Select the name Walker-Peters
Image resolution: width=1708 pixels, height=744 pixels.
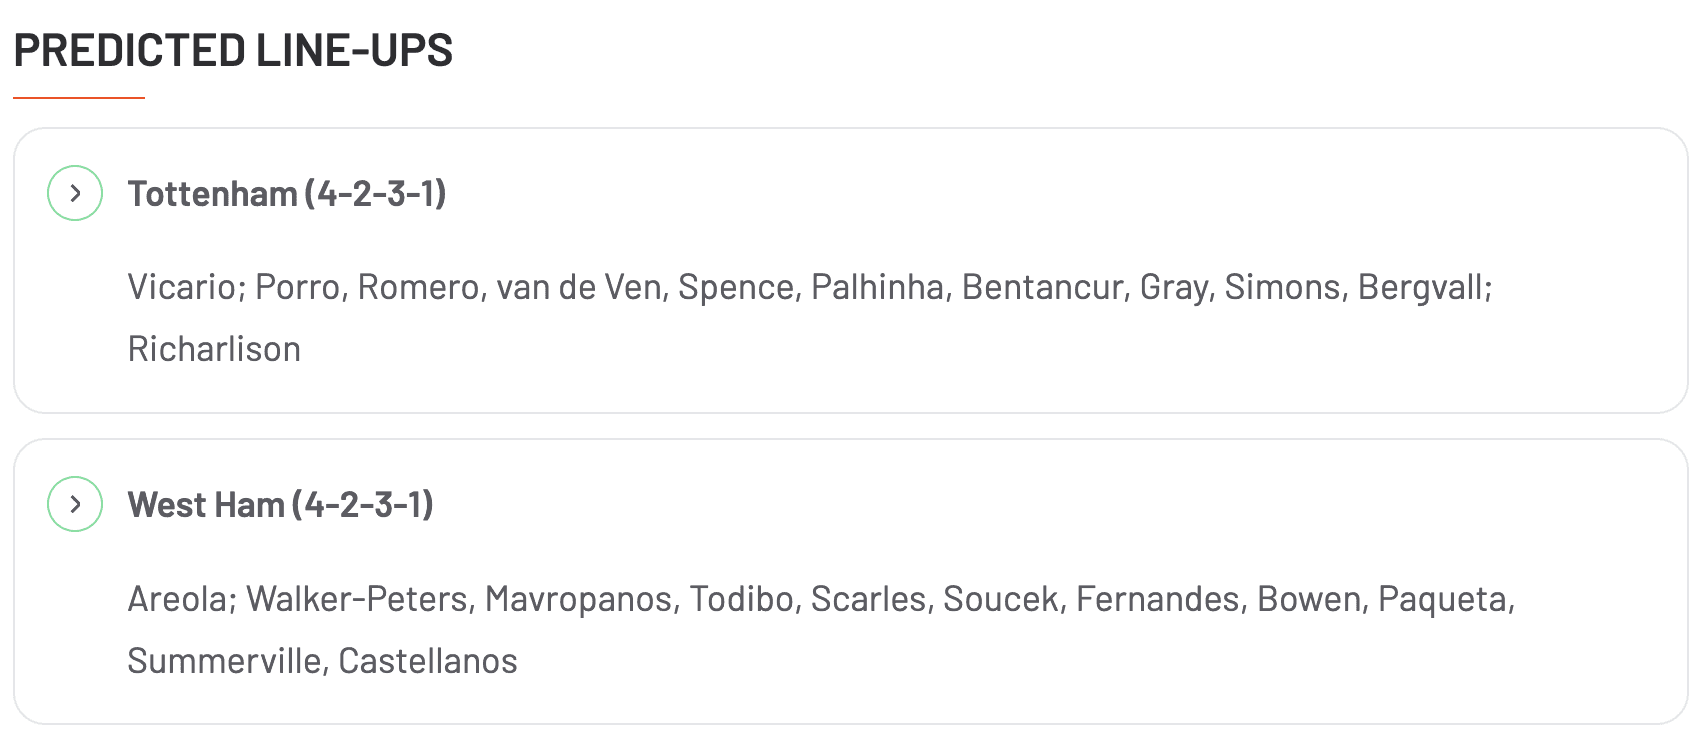coord(358,599)
